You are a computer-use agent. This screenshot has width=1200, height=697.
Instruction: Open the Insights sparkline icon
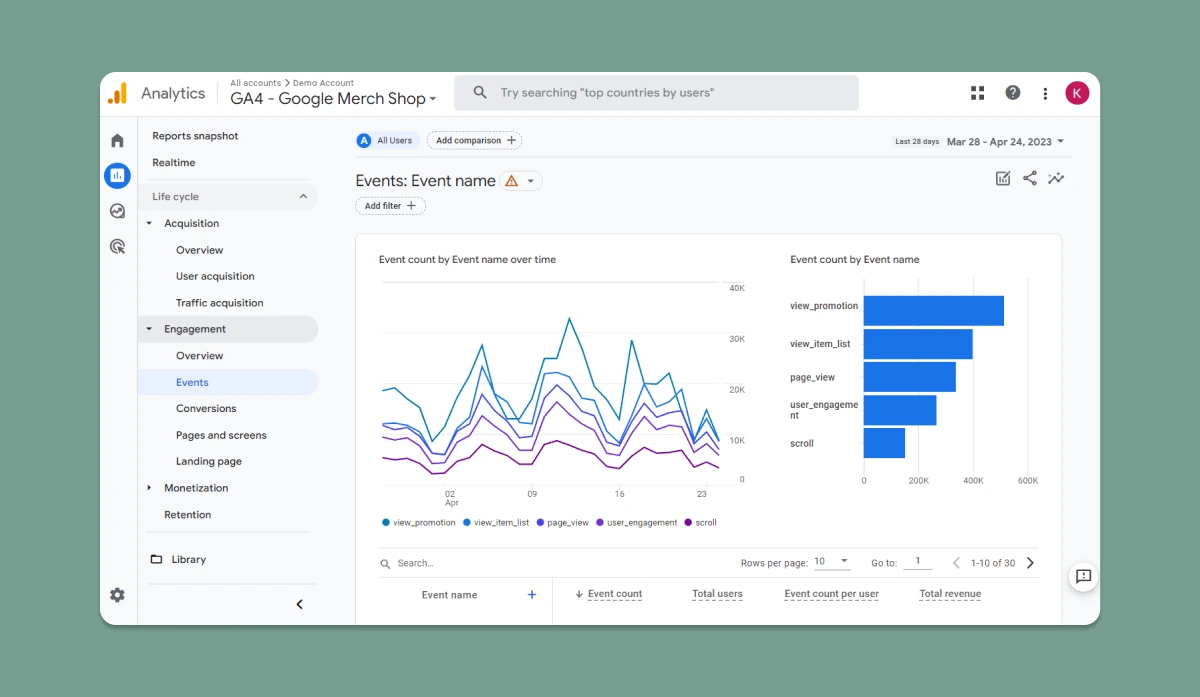point(1056,179)
